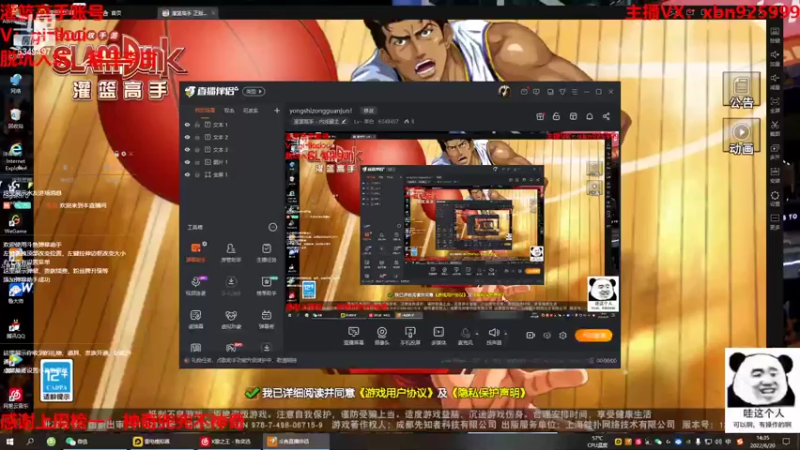Open the game-controller tool with the red badge
The image size is (800, 450).
click(x=231, y=348)
